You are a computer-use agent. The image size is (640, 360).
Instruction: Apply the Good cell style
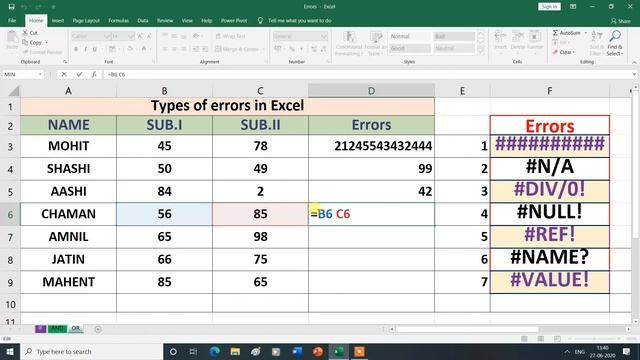tap(409, 49)
